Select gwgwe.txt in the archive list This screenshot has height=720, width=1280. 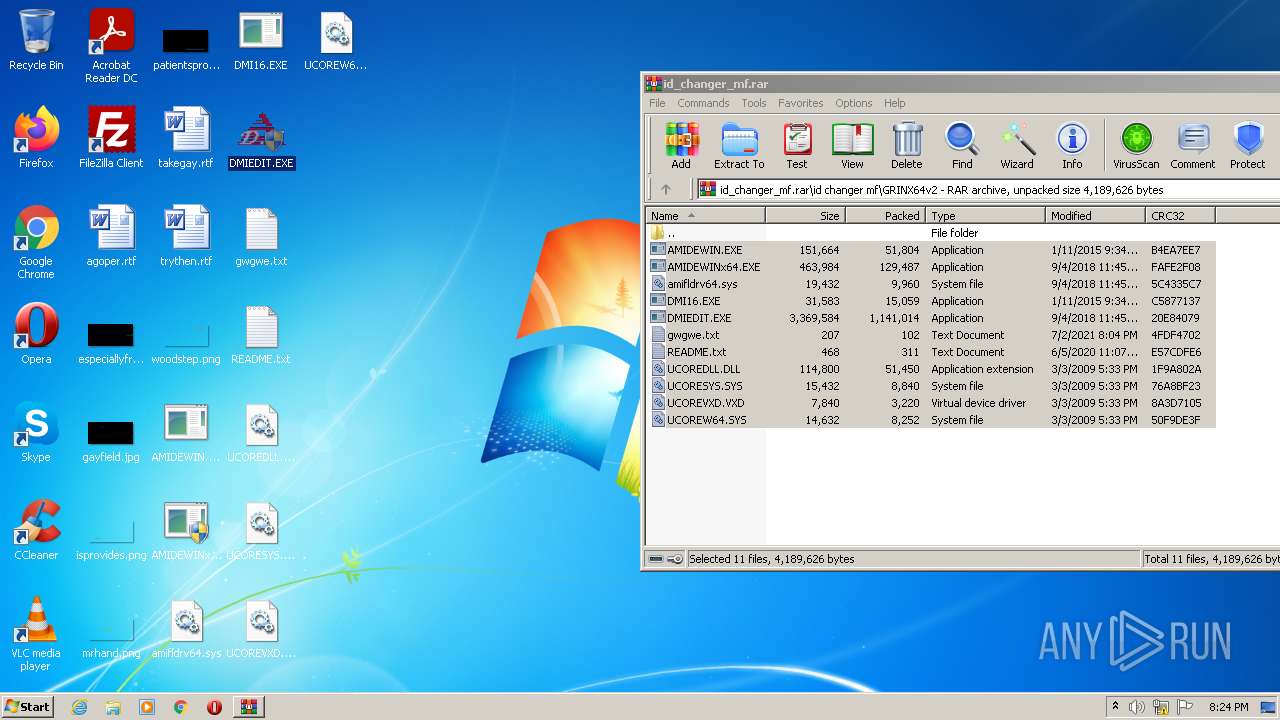pos(930,335)
